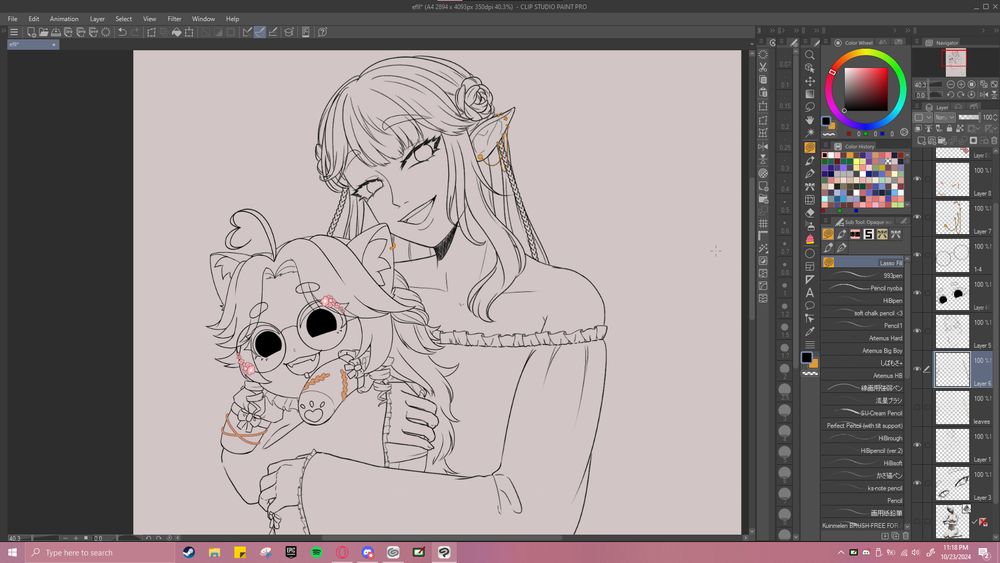Select the Zoom magnifier tool
The image size is (1000, 563).
click(809, 55)
